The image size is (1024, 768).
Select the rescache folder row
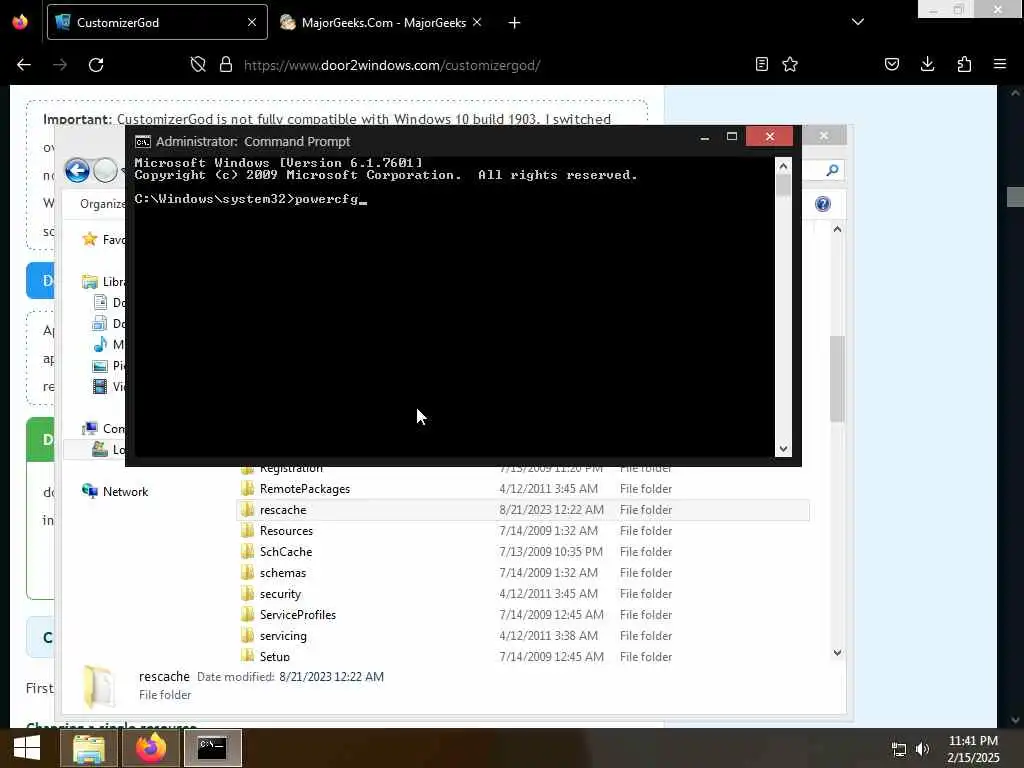click(x=522, y=509)
